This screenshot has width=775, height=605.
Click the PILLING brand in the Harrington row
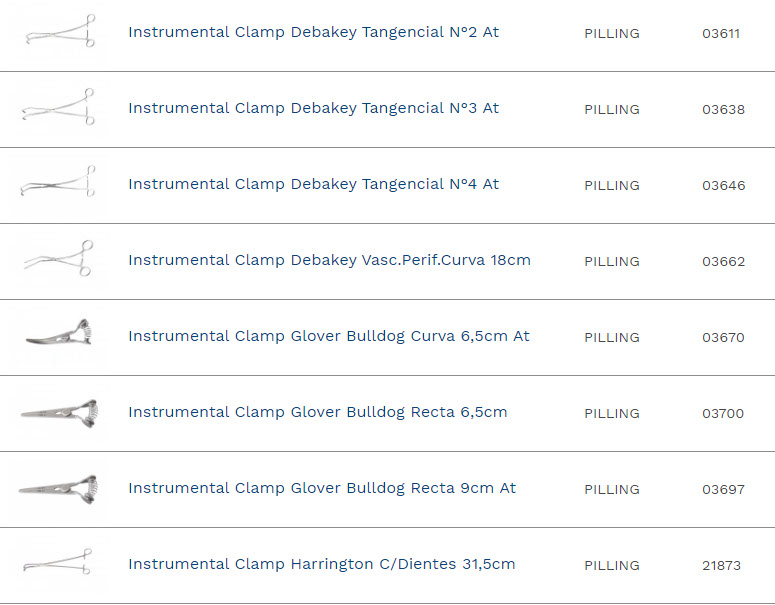pos(612,565)
